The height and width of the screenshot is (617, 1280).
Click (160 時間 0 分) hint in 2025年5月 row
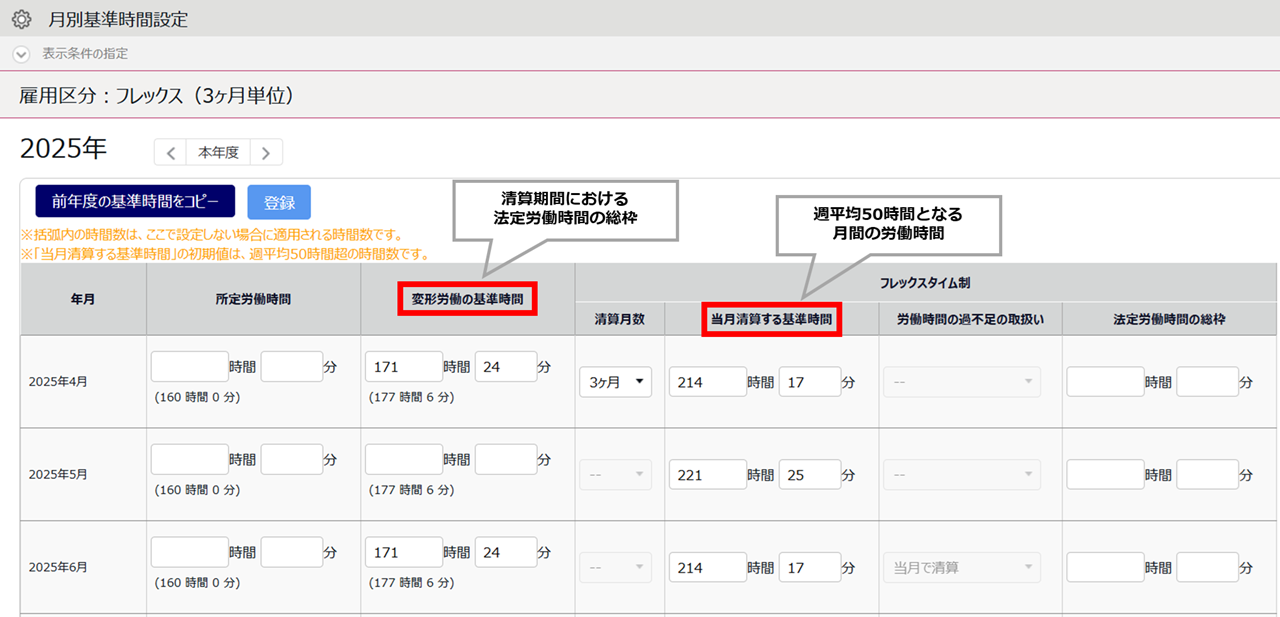[197, 490]
